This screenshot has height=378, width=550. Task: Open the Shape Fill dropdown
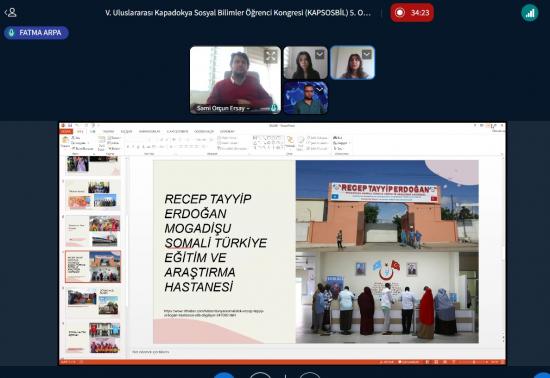(317, 138)
